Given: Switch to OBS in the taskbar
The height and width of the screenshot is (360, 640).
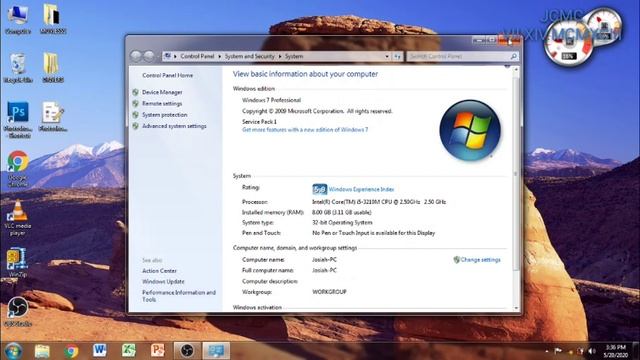Looking at the screenshot, I should pyautogui.click(x=187, y=351).
